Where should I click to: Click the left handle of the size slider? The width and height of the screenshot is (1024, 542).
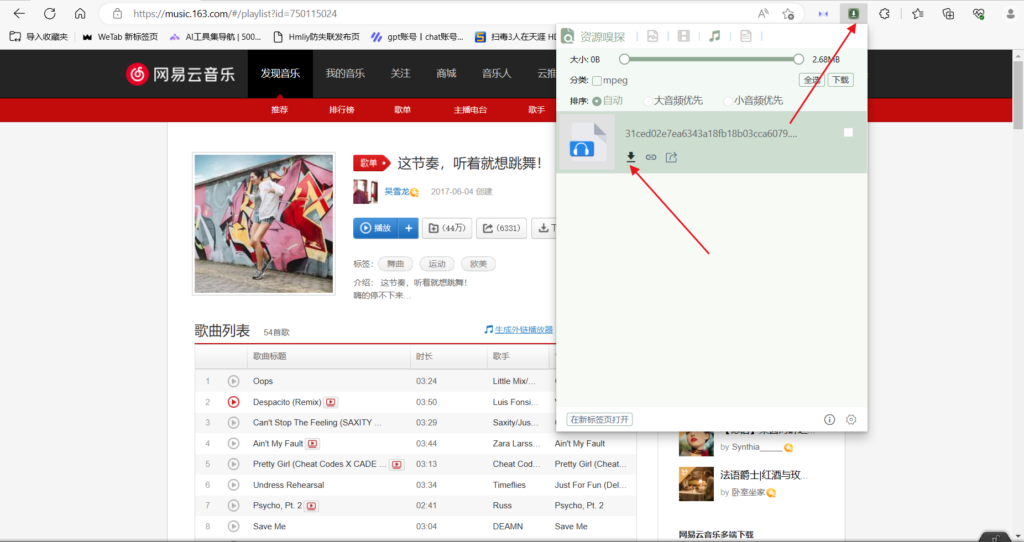pyautogui.click(x=624, y=59)
